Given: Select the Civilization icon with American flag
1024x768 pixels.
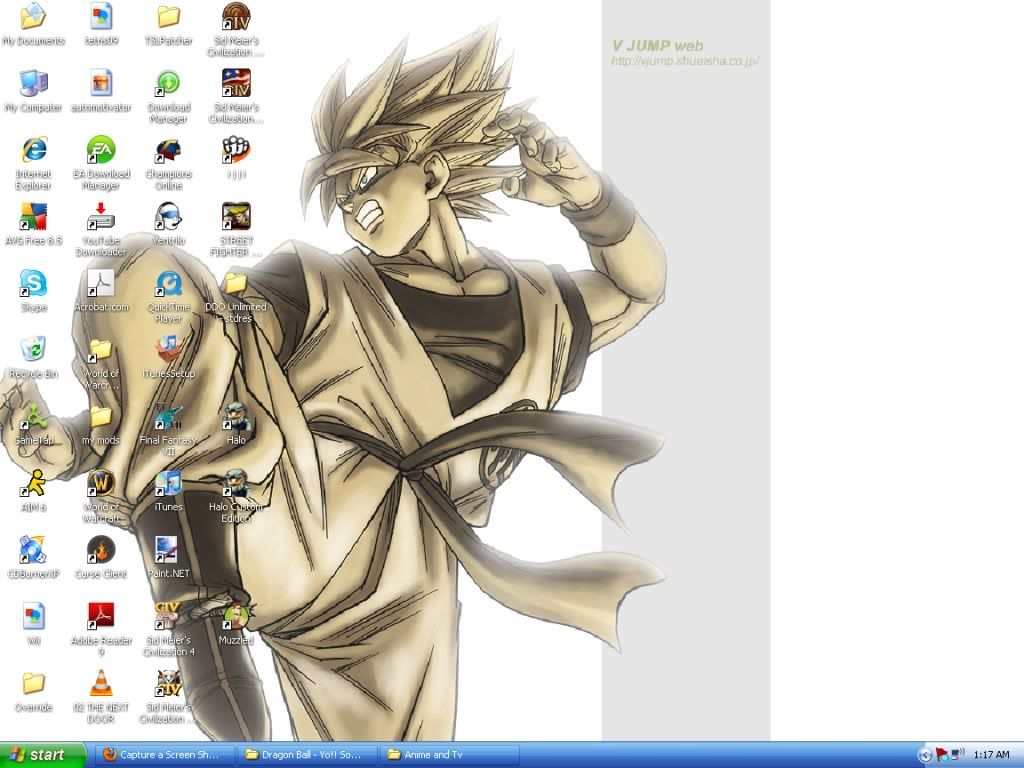Looking at the screenshot, I should [x=236, y=83].
